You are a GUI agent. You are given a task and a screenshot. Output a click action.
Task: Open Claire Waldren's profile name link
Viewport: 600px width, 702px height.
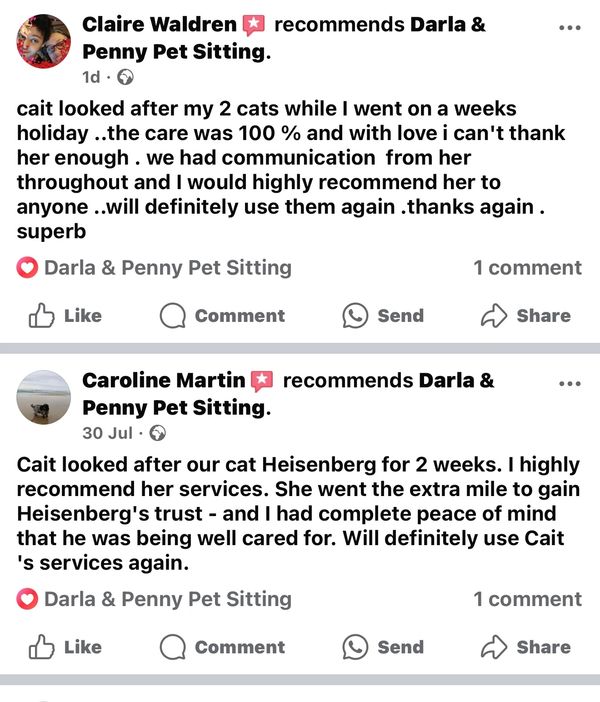[x=159, y=25]
